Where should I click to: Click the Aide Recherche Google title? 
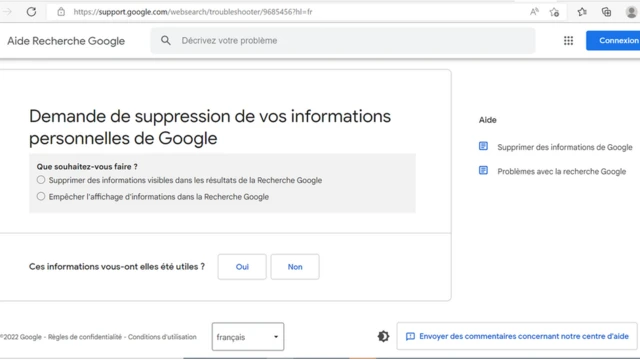point(66,41)
